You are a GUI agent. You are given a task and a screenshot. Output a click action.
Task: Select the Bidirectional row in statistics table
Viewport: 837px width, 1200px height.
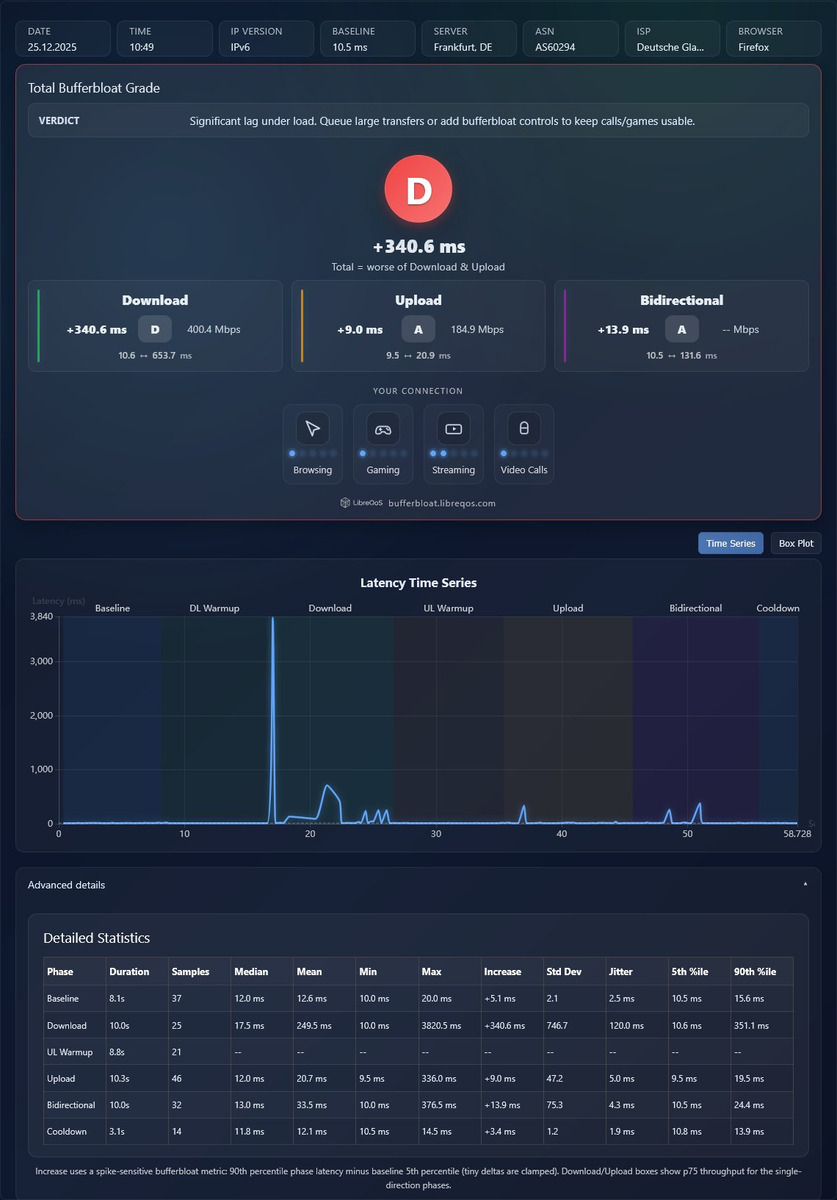pyautogui.click(x=418, y=1105)
